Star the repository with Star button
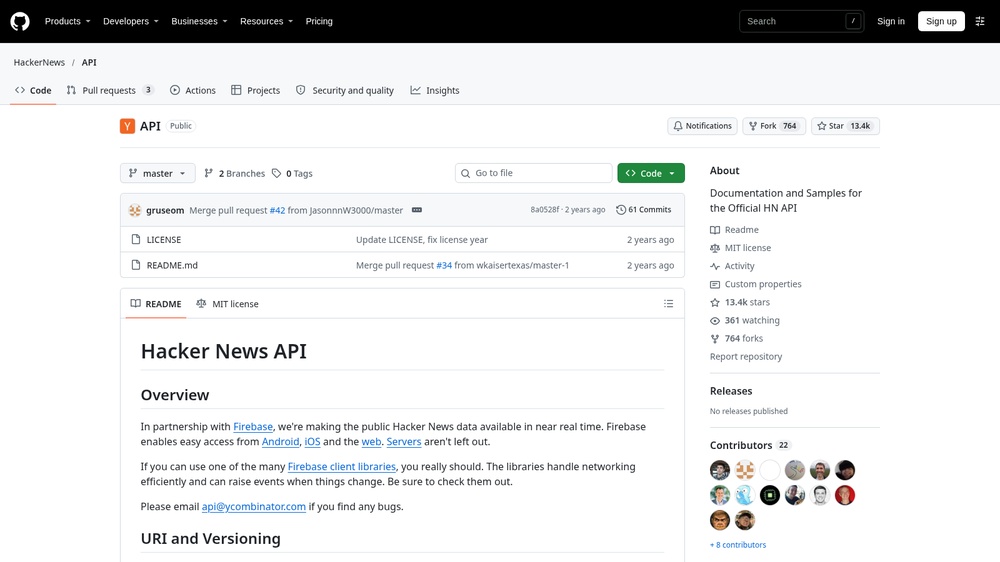Viewport: 1000px width, 562px height. coord(845,126)
